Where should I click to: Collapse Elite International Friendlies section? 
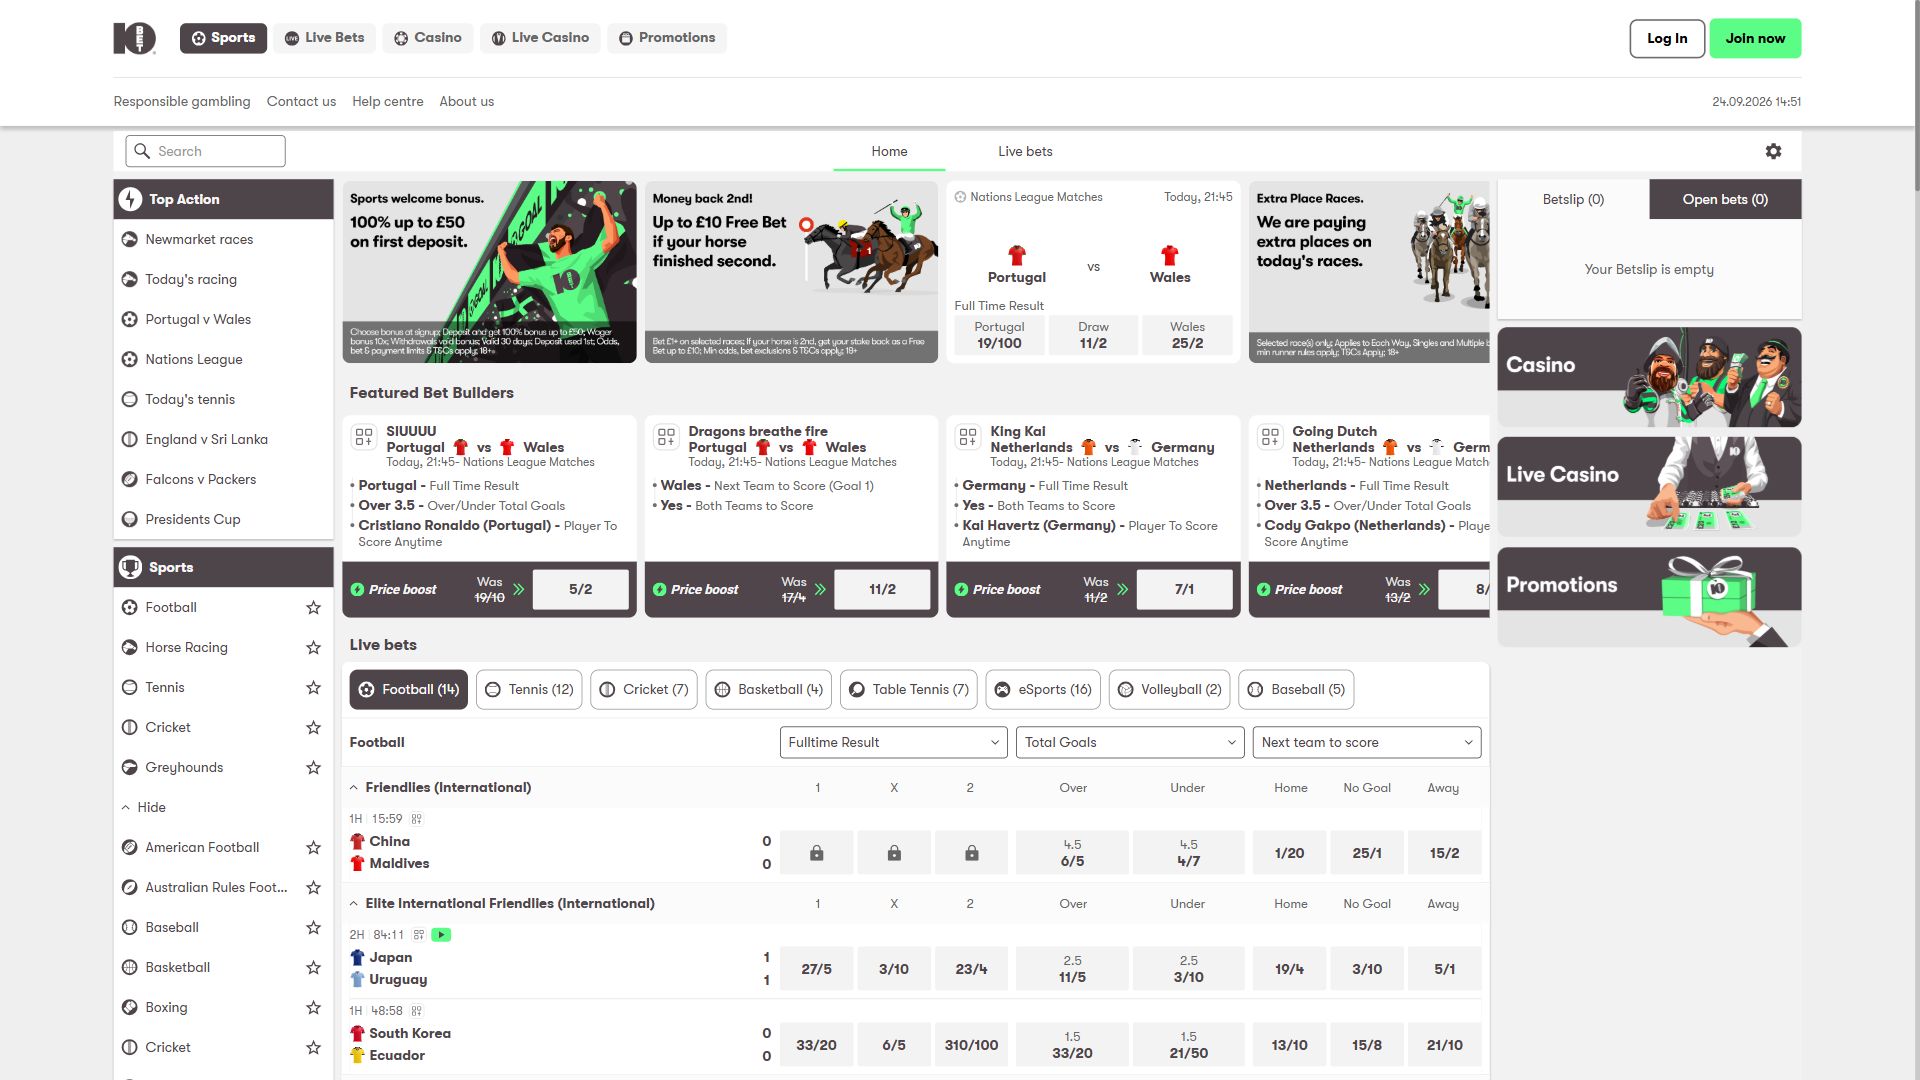click(354, 904)
